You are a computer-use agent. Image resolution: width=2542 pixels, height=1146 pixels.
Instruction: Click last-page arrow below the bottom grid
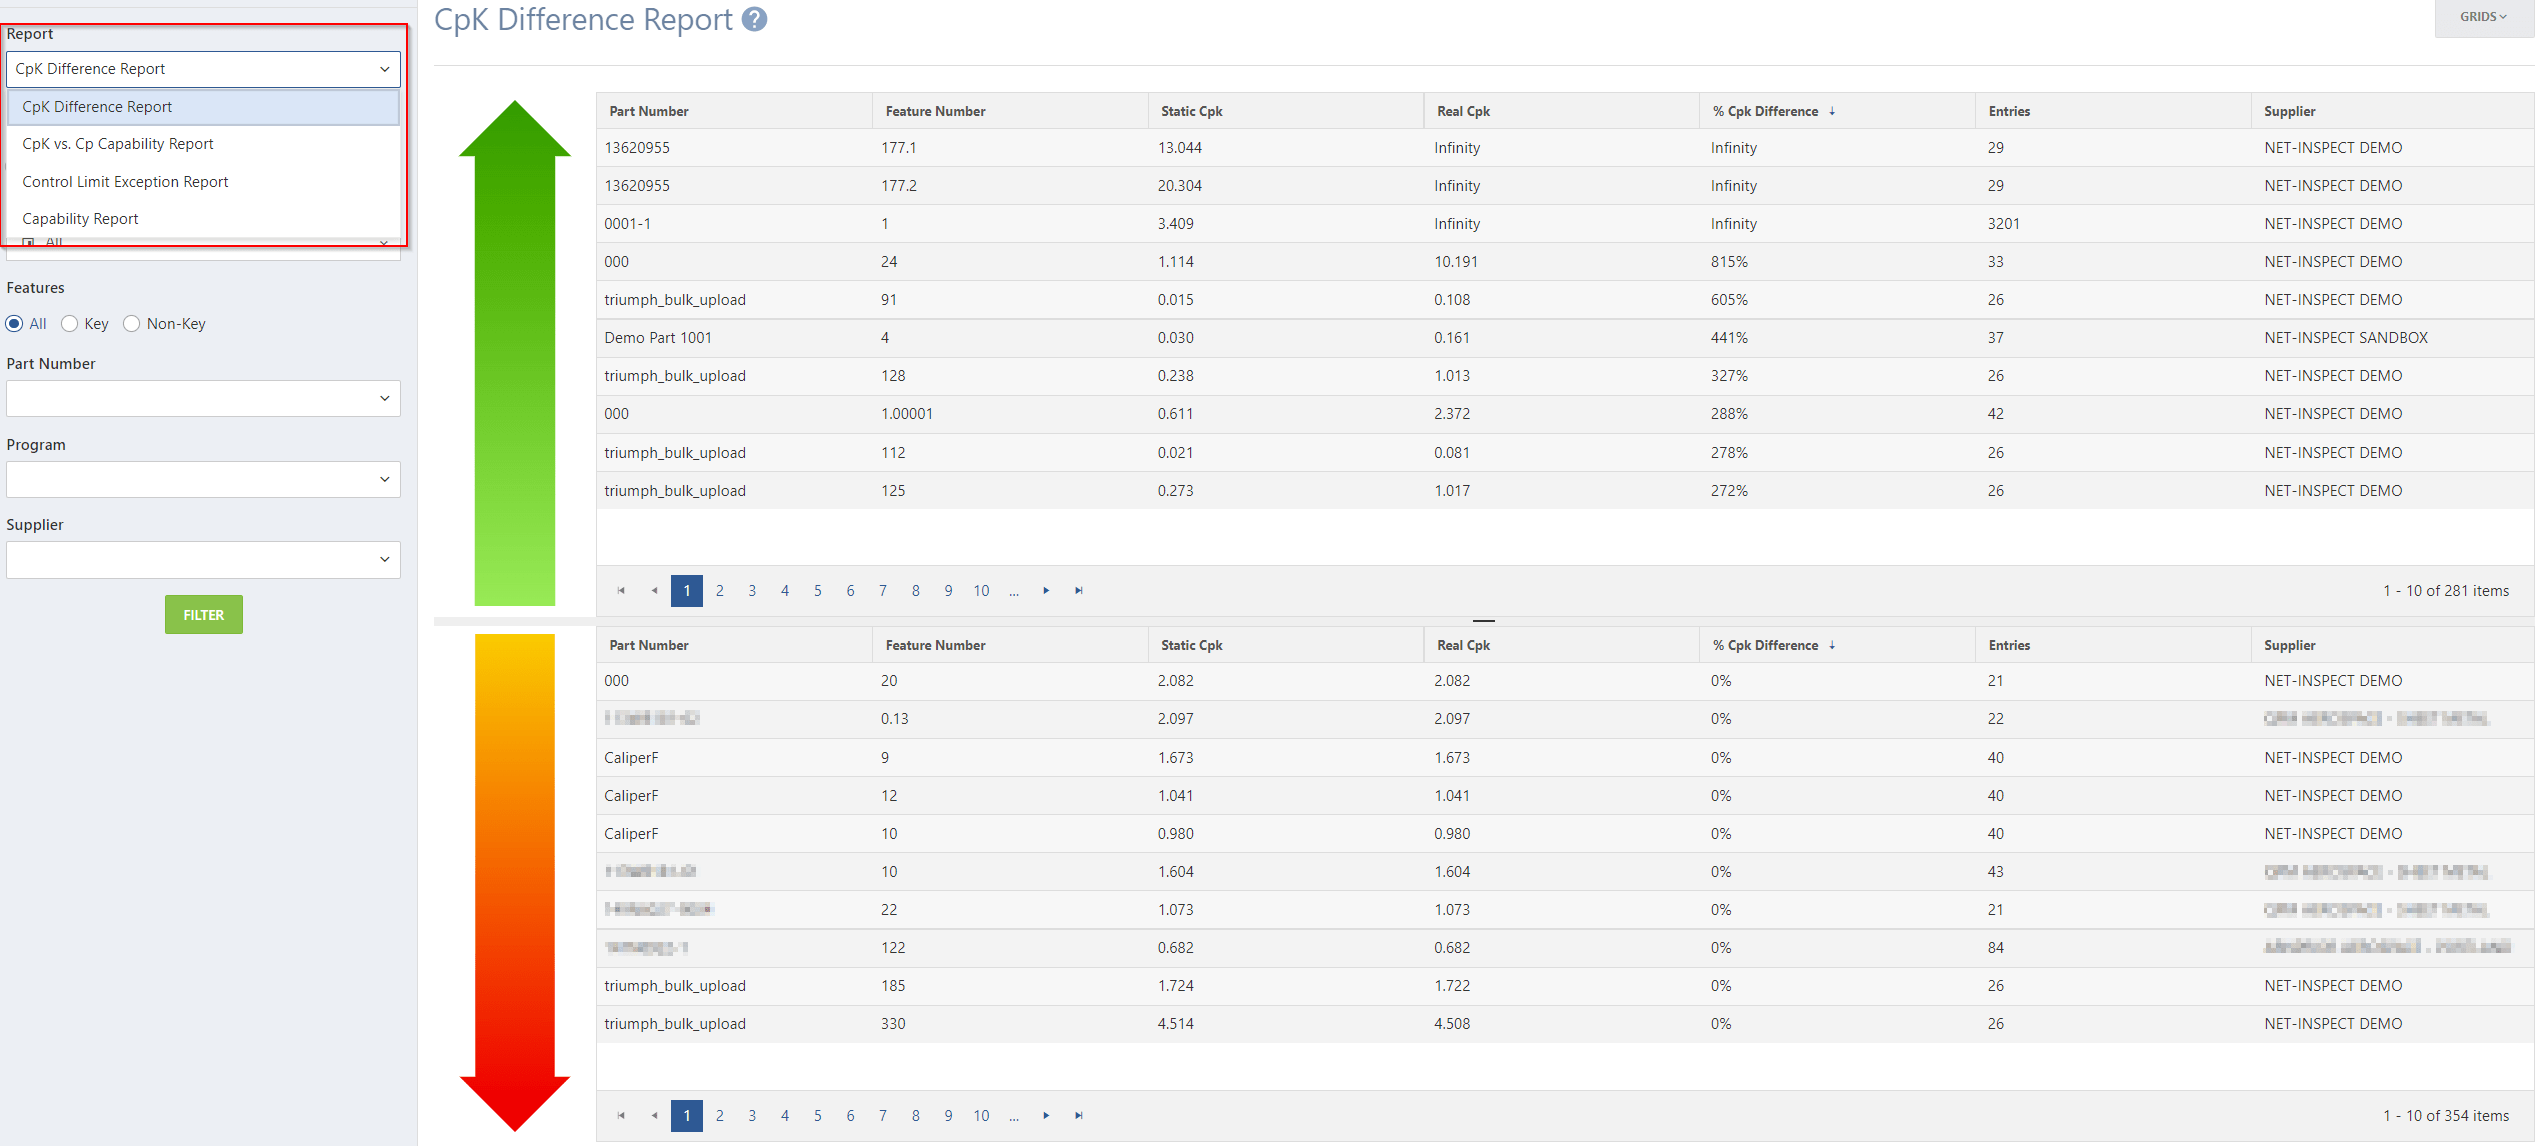click(1078, 1115)
